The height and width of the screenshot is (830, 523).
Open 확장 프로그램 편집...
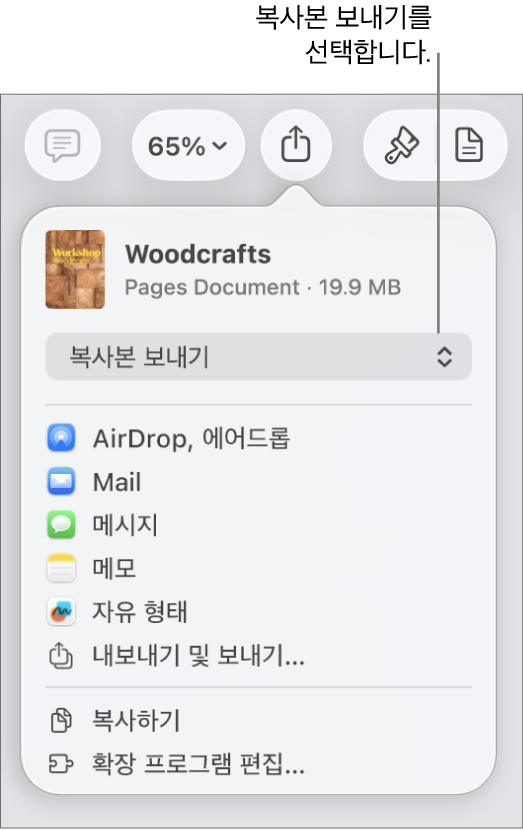(199, 764)
